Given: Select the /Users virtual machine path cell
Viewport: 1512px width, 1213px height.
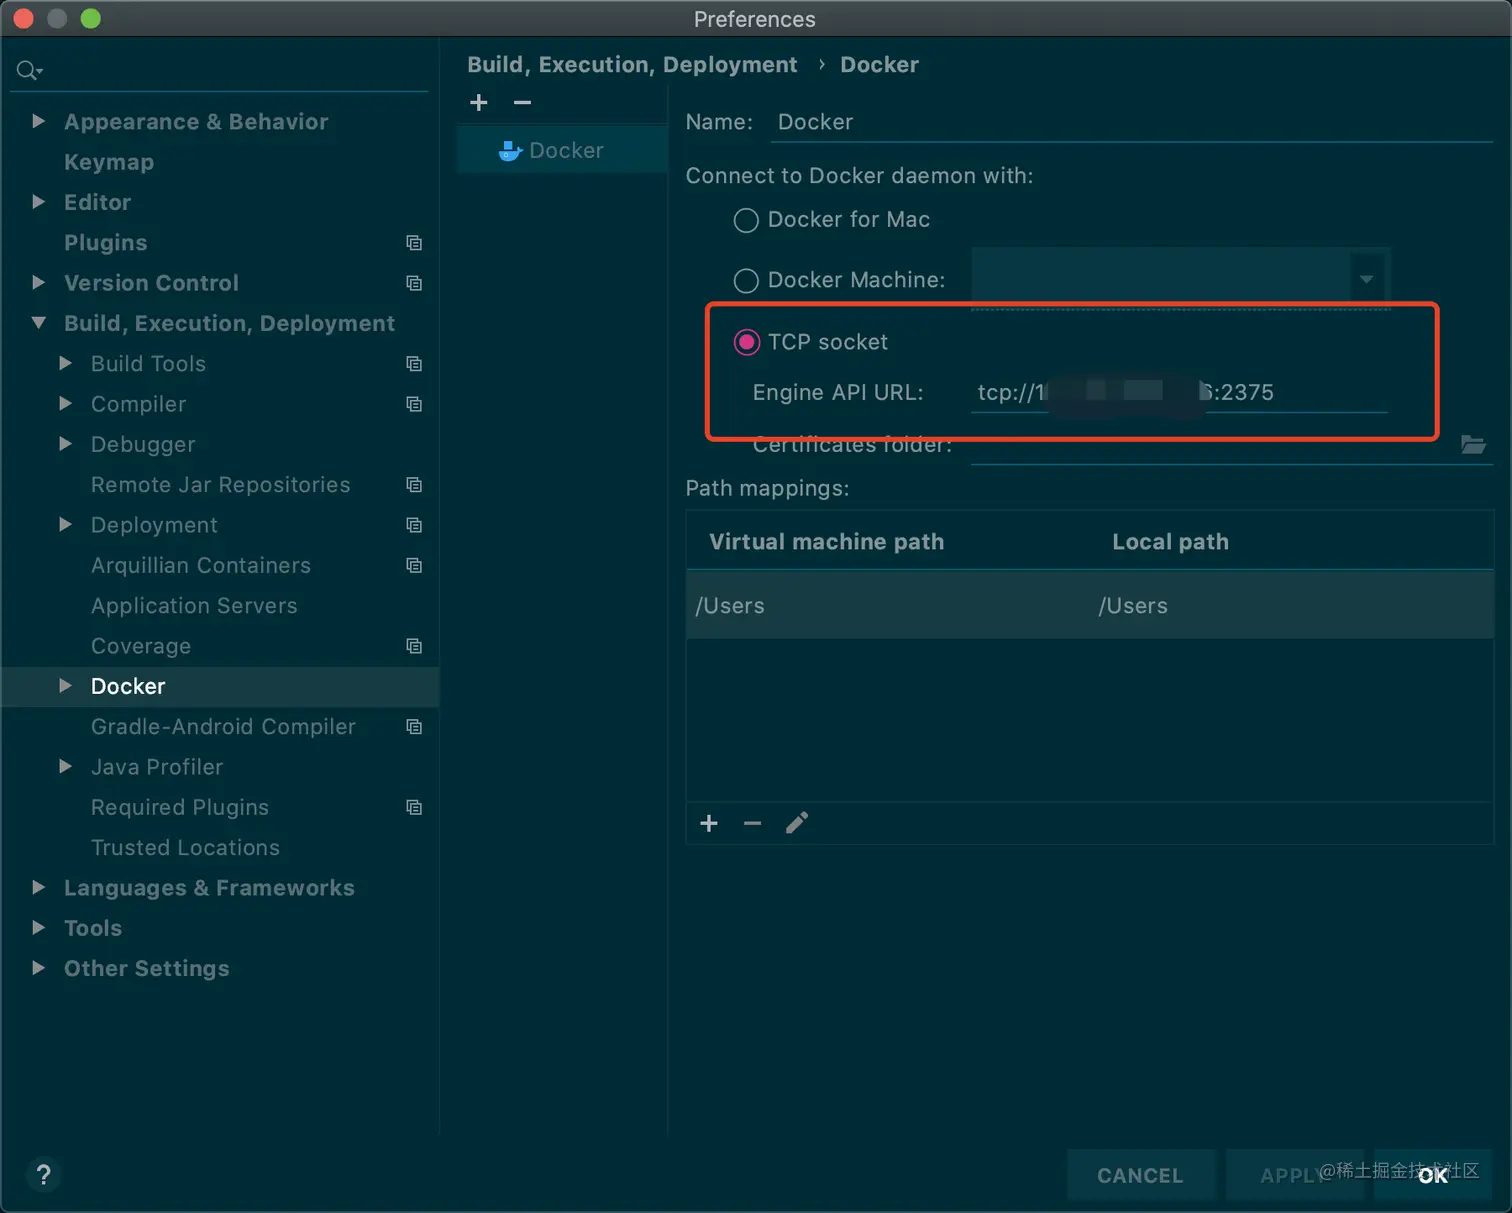Looking at the screenshot, I should (888, 606).
